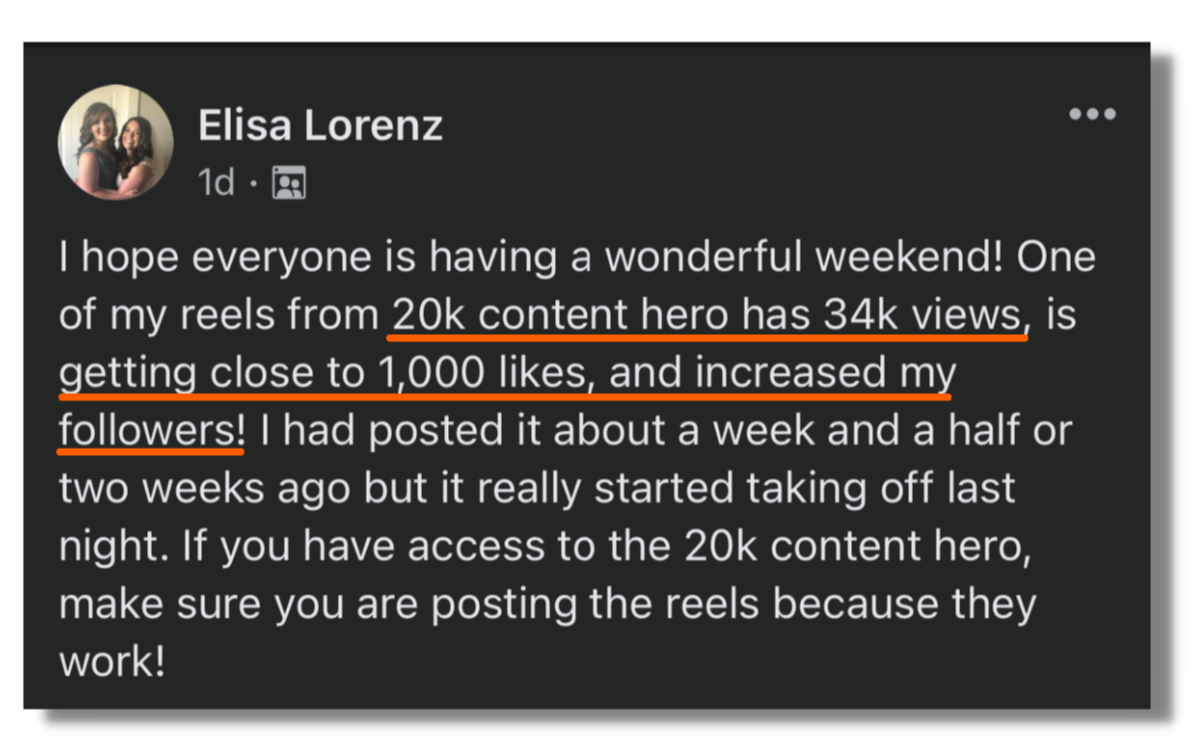
Task: Select the separator dot after the timestamp
Action: pyautogui.click(x=253, y=183)
